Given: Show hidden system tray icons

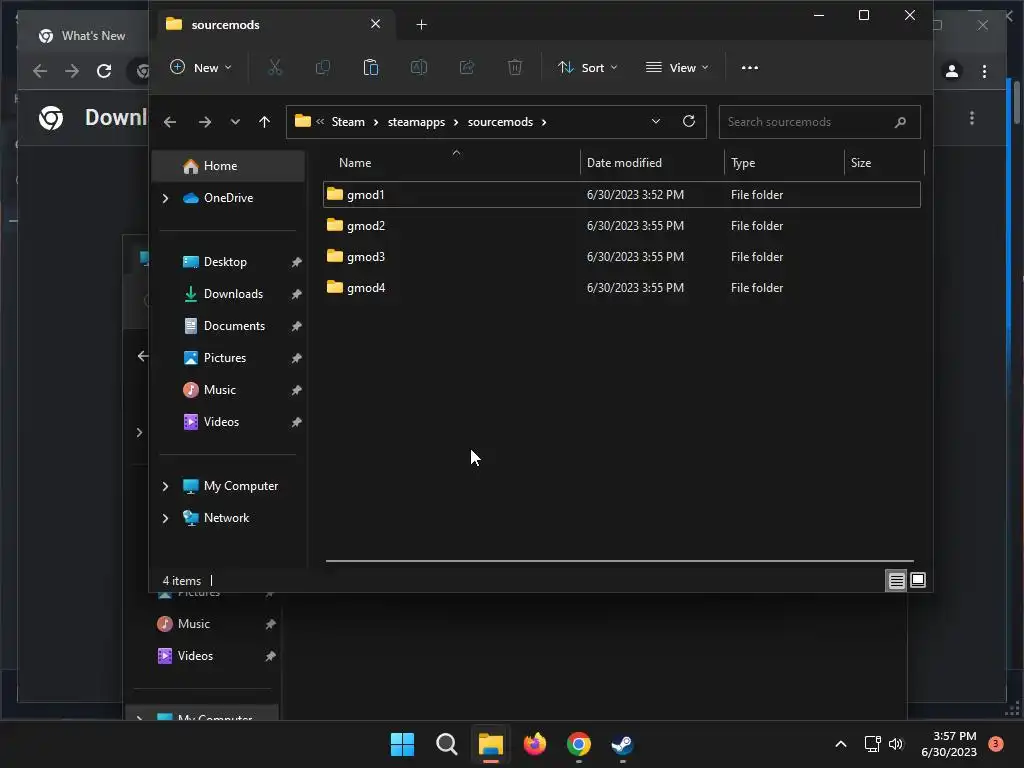Looking at the screenshot, I should tap(841, 744).
